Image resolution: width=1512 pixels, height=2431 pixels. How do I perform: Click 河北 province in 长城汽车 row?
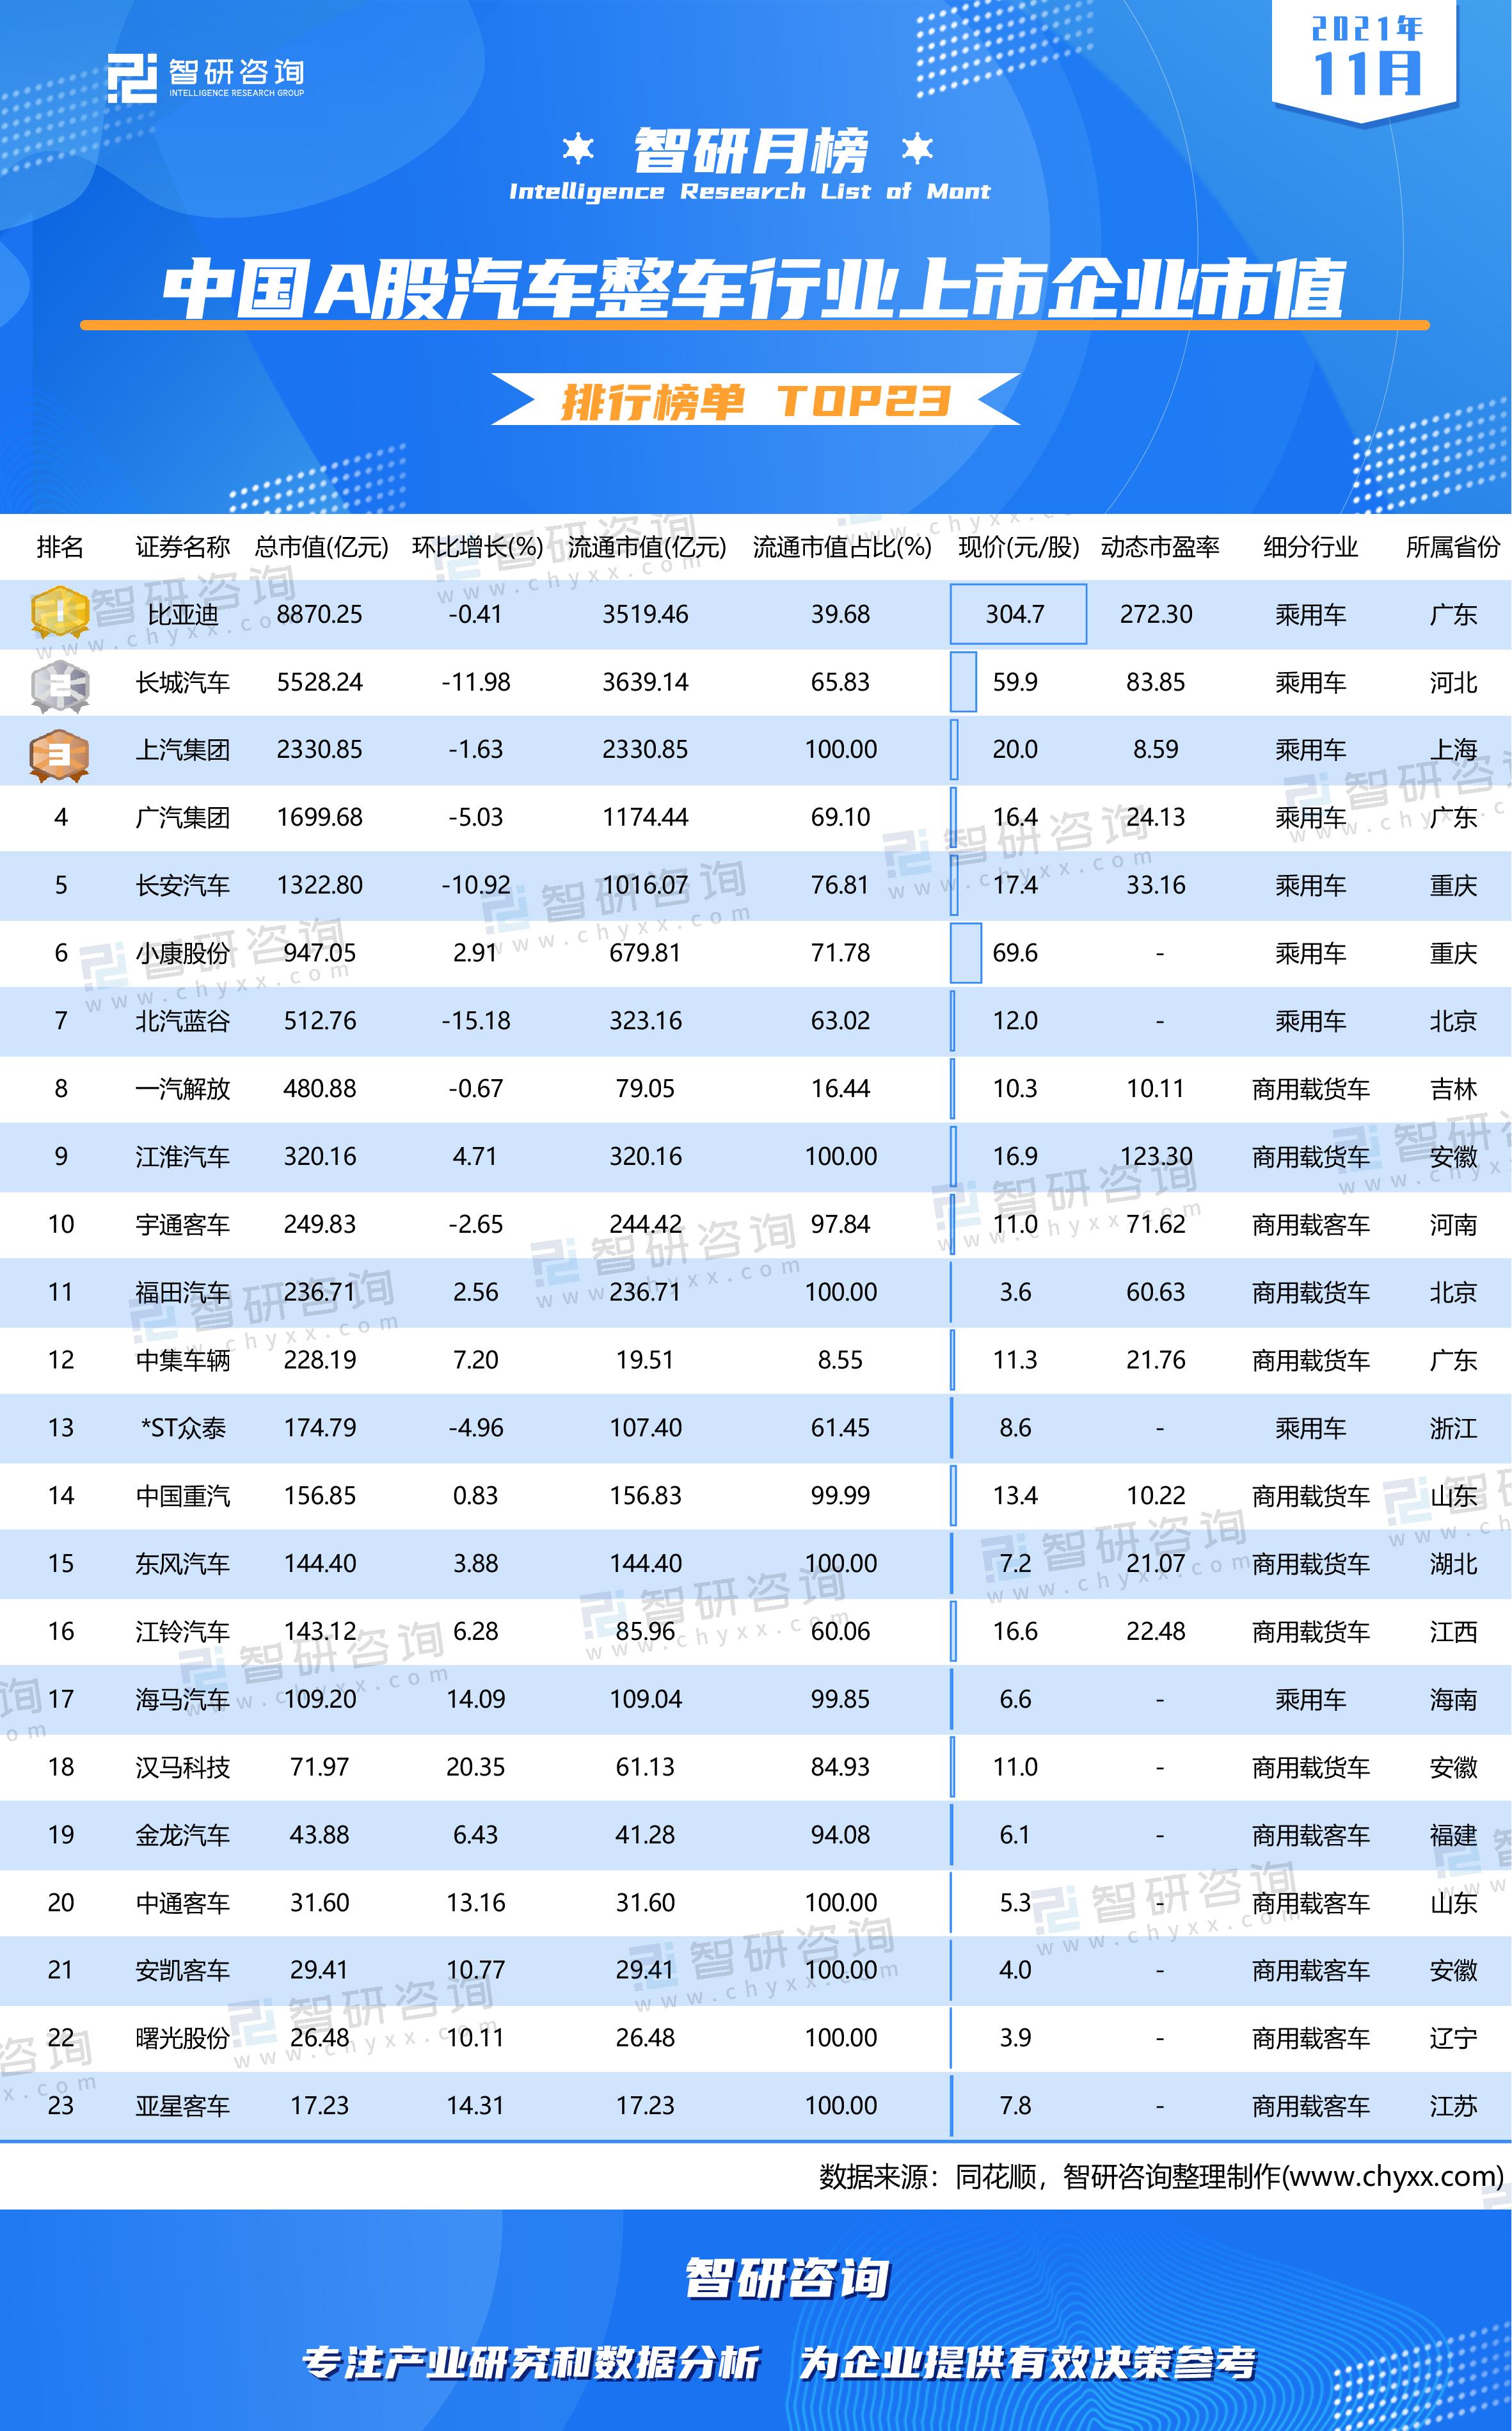click(1453, 682)
